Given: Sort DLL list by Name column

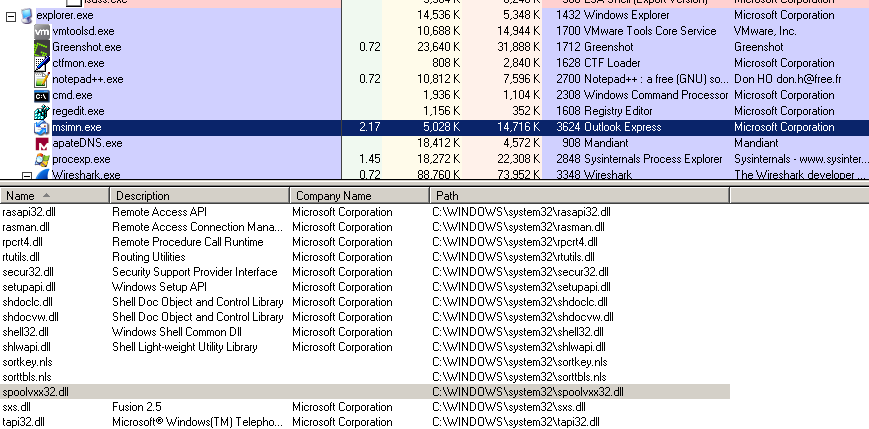Looking at the screenshot, I should (54, 195).
